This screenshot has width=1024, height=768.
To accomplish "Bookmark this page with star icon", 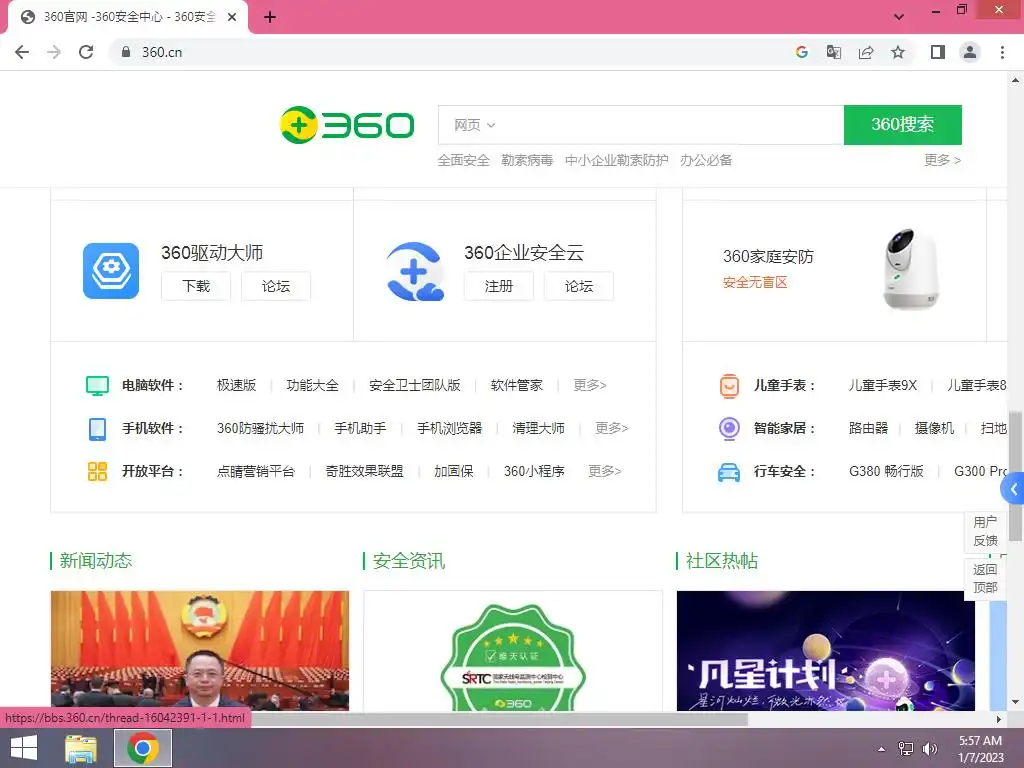I will coord(898,52).
